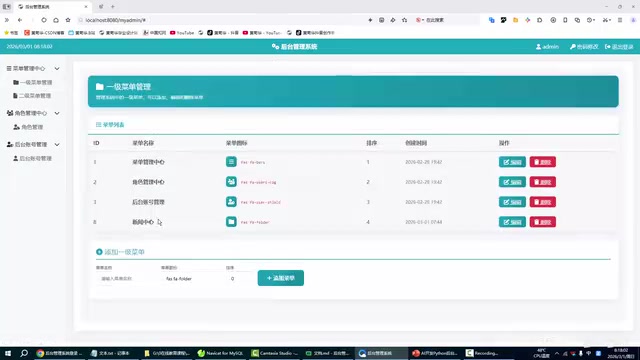
Task: Click the users-cog icon in 角色管理中心 row
Action: pyautogui.click(x=231, y=182)
